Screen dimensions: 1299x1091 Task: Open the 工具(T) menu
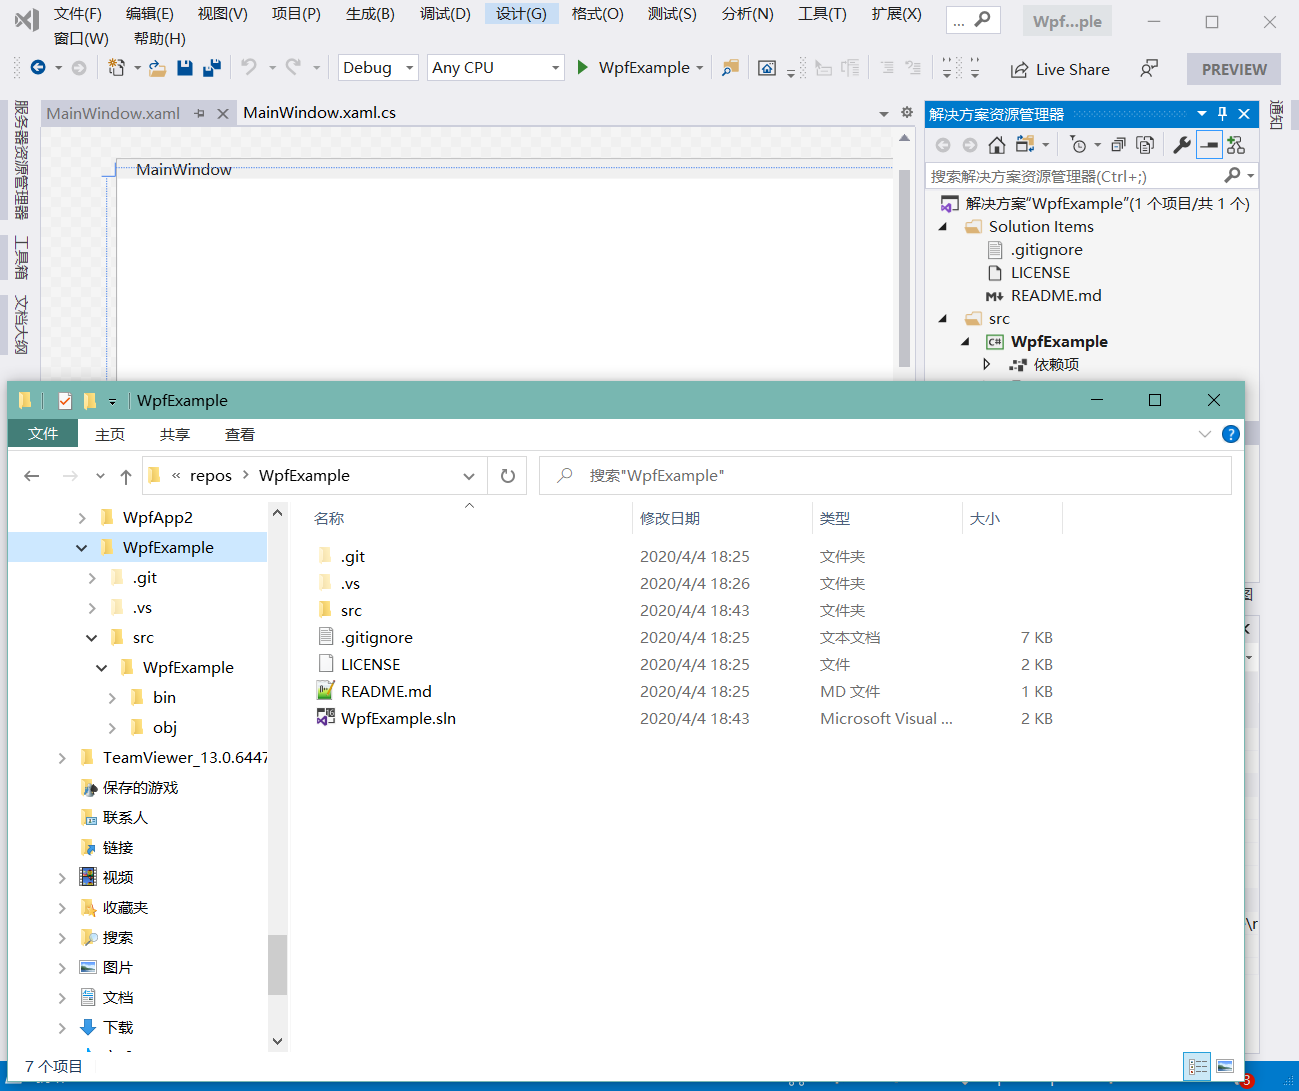(822, 14)
